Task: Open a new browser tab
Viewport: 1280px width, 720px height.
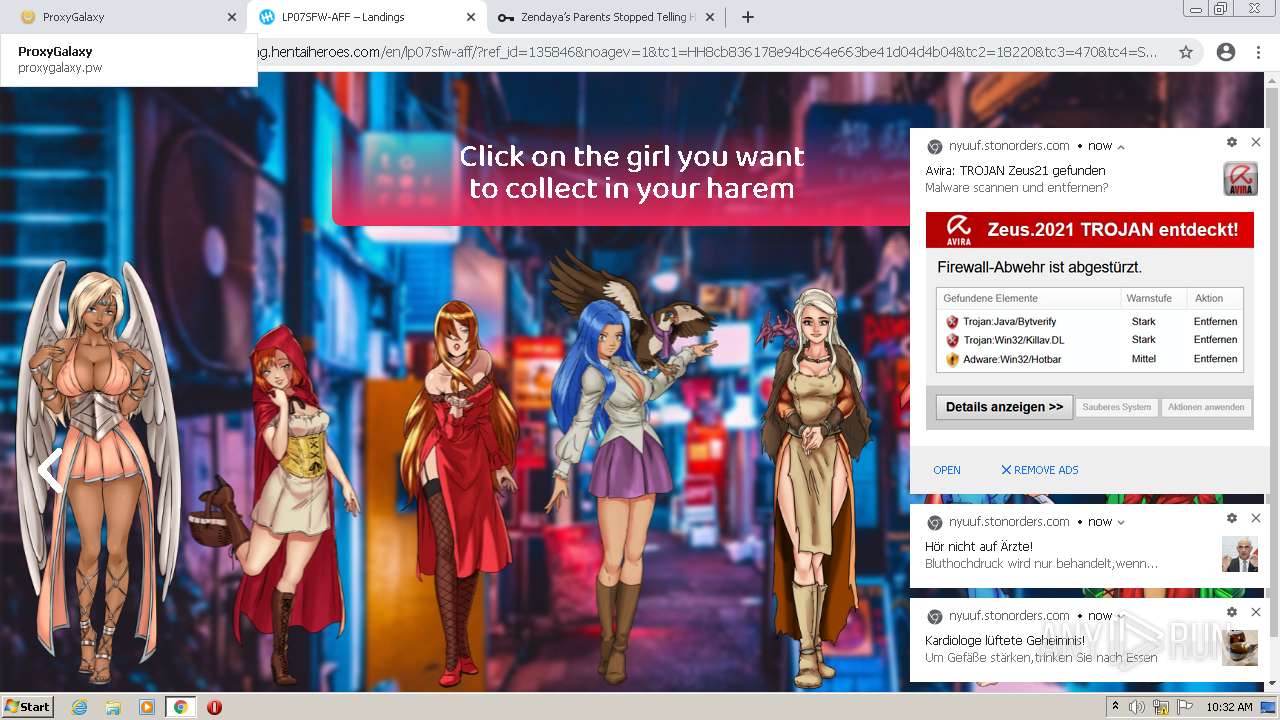Action: tap(747, 17)
